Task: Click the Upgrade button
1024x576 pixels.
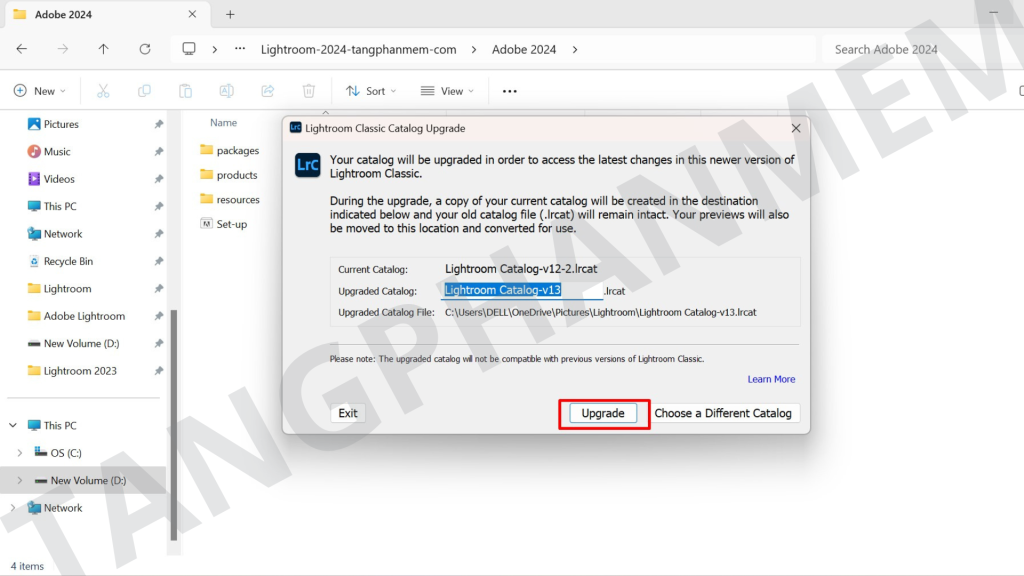Action: click(603, 413)
